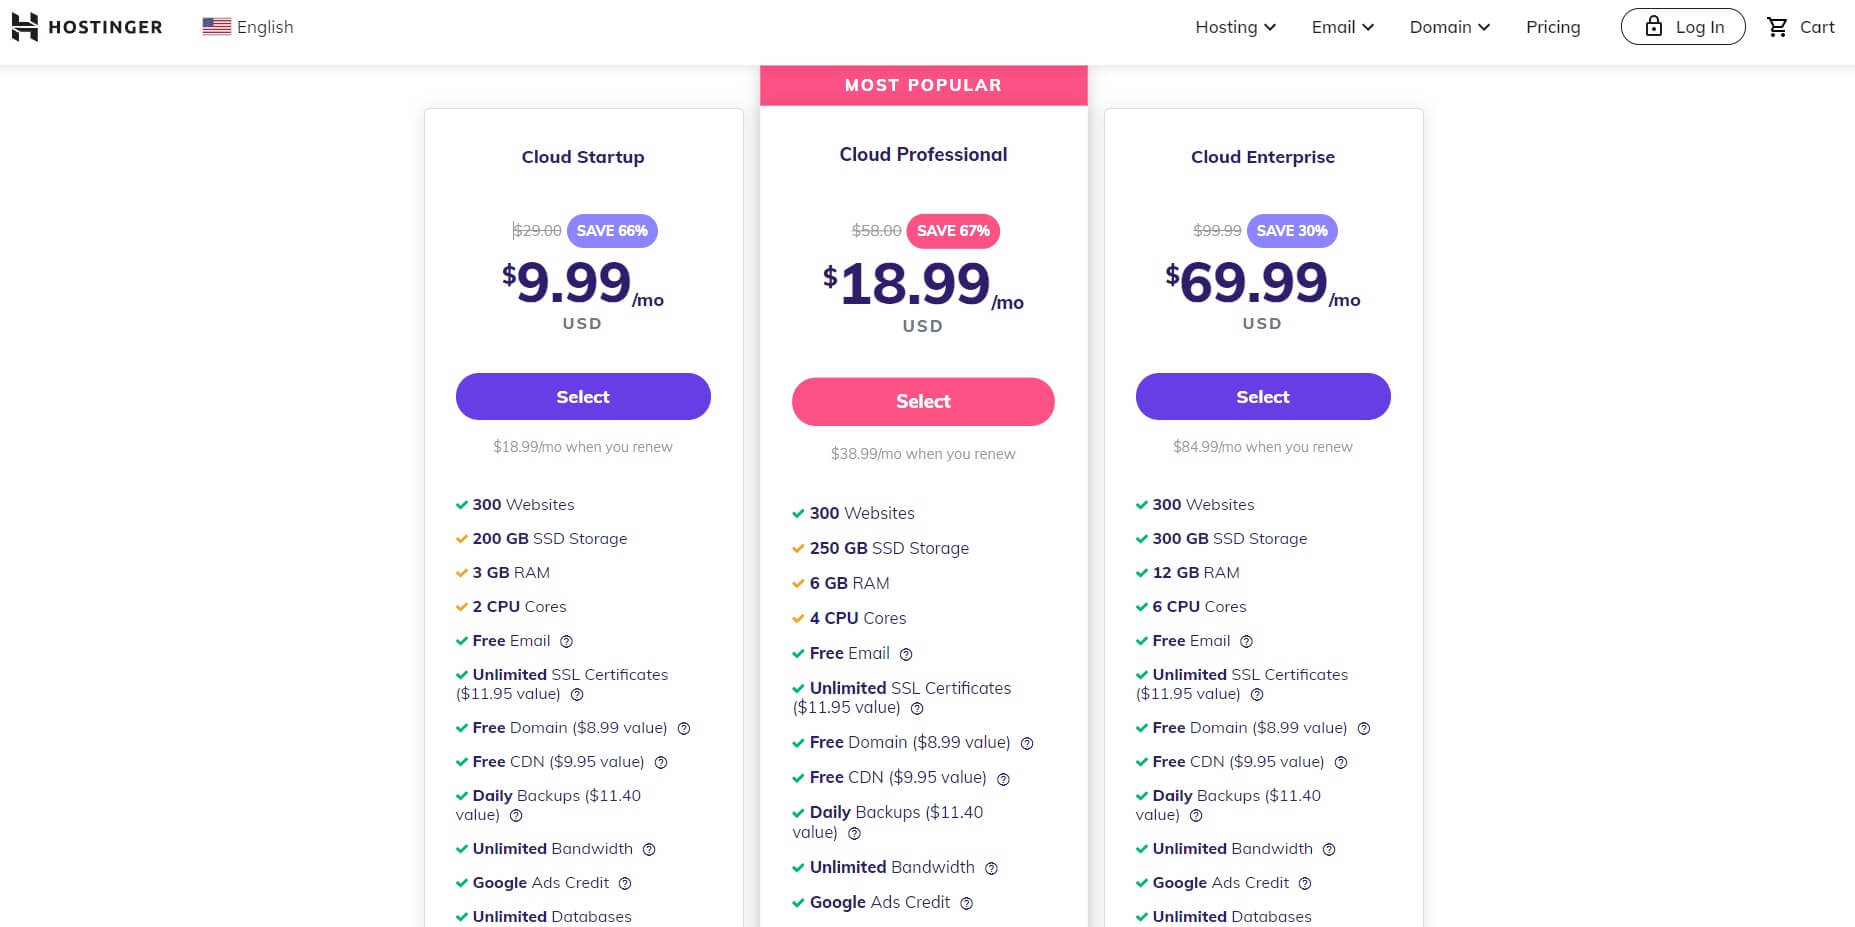Viewport: 1855px width, 927px height.
Task: Open the shopping cart
Action: click(x=1800, y=27)
